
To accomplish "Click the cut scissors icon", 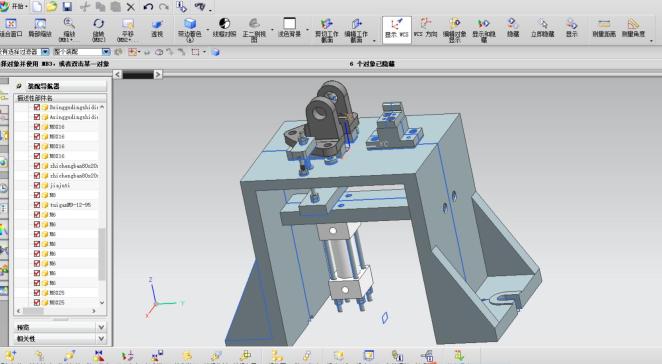I will (x=85, y=6).
